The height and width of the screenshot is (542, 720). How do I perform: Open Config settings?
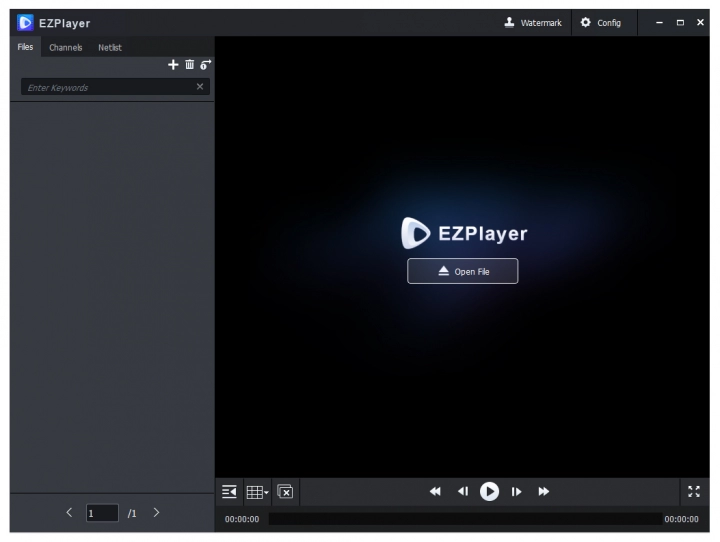(601, 23)
